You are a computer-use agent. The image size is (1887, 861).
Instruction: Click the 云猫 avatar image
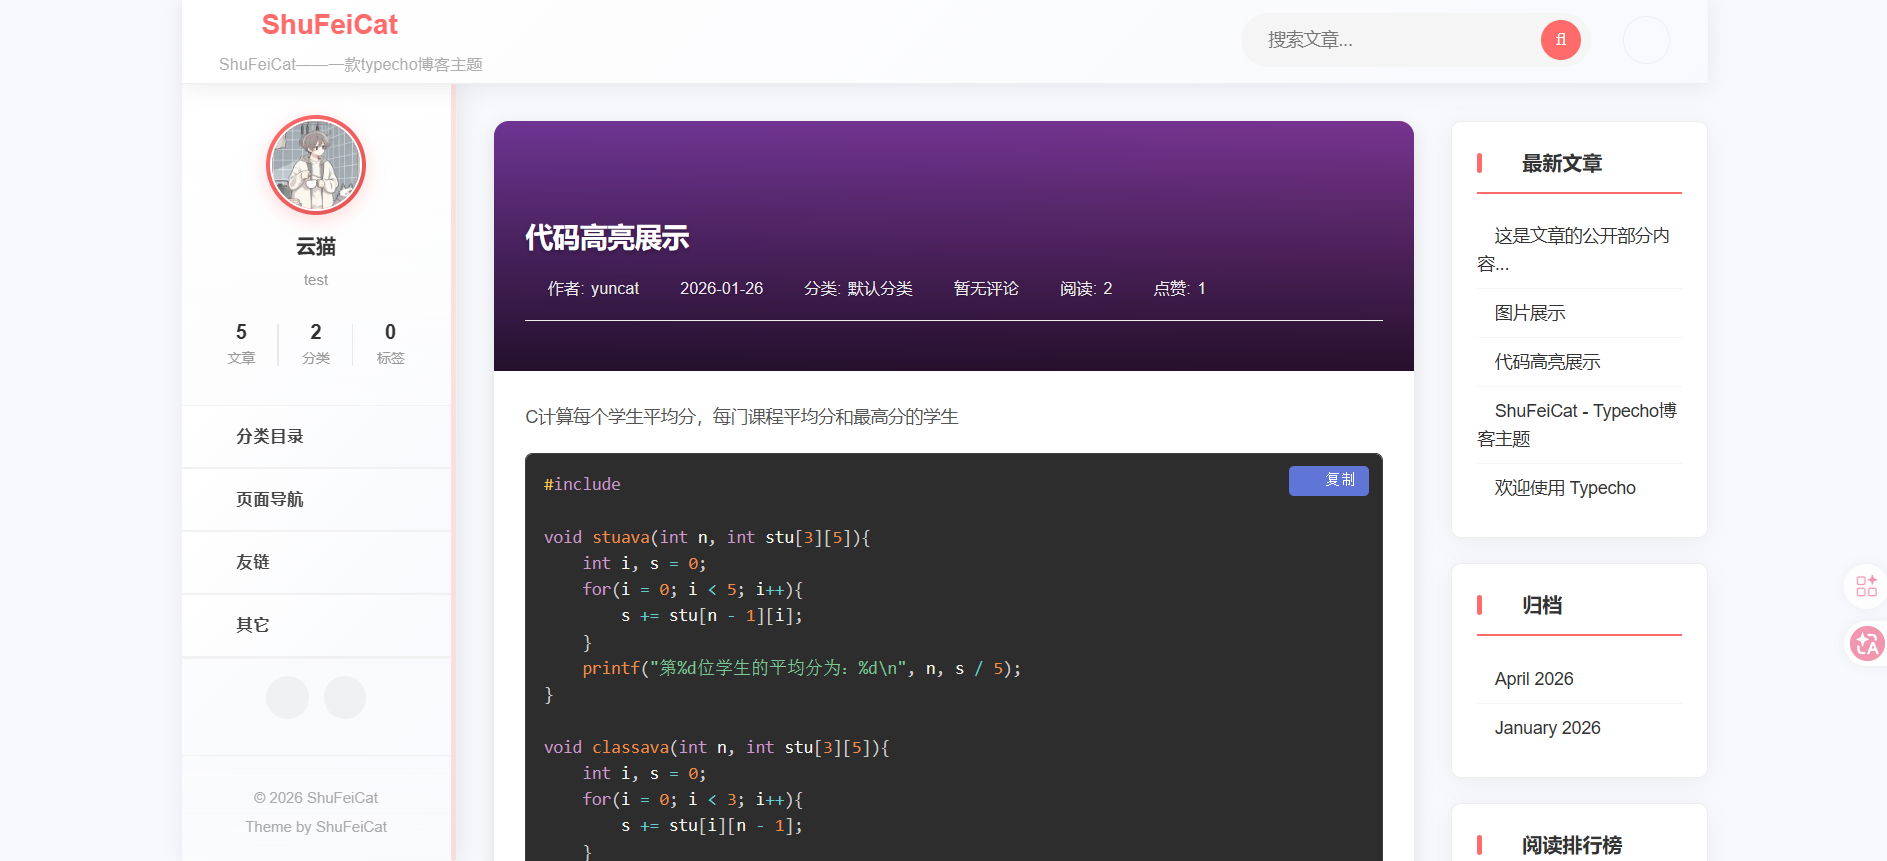click(316, 165)
